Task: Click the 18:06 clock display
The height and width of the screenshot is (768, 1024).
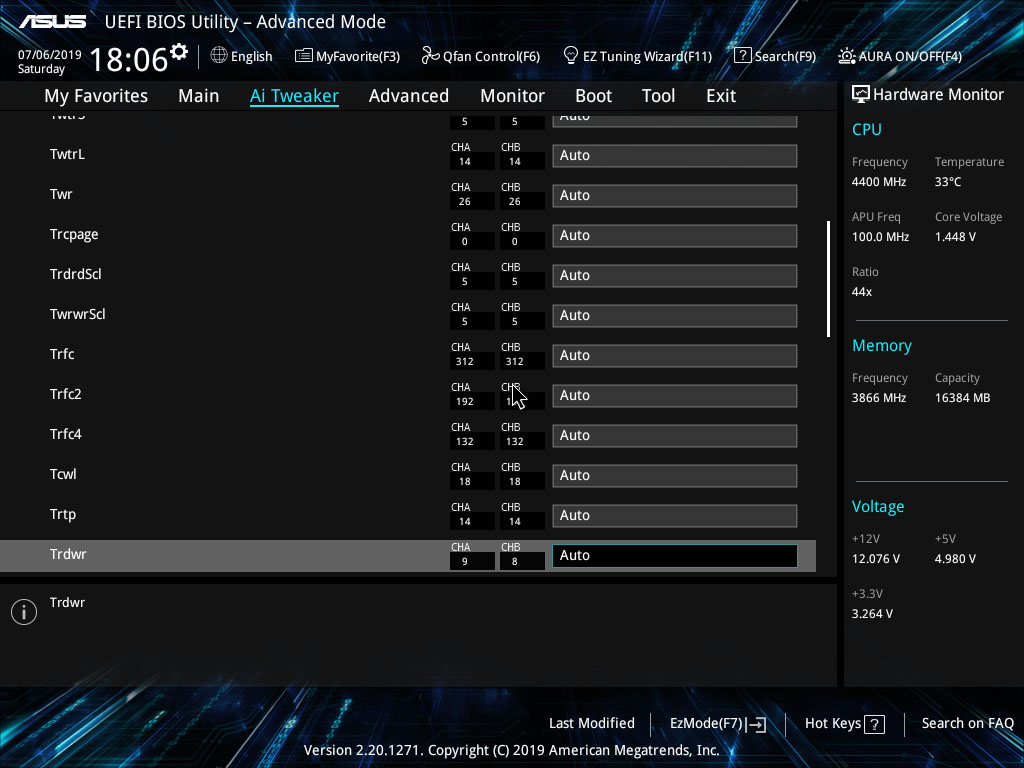Action: click(x=129, y=59)
